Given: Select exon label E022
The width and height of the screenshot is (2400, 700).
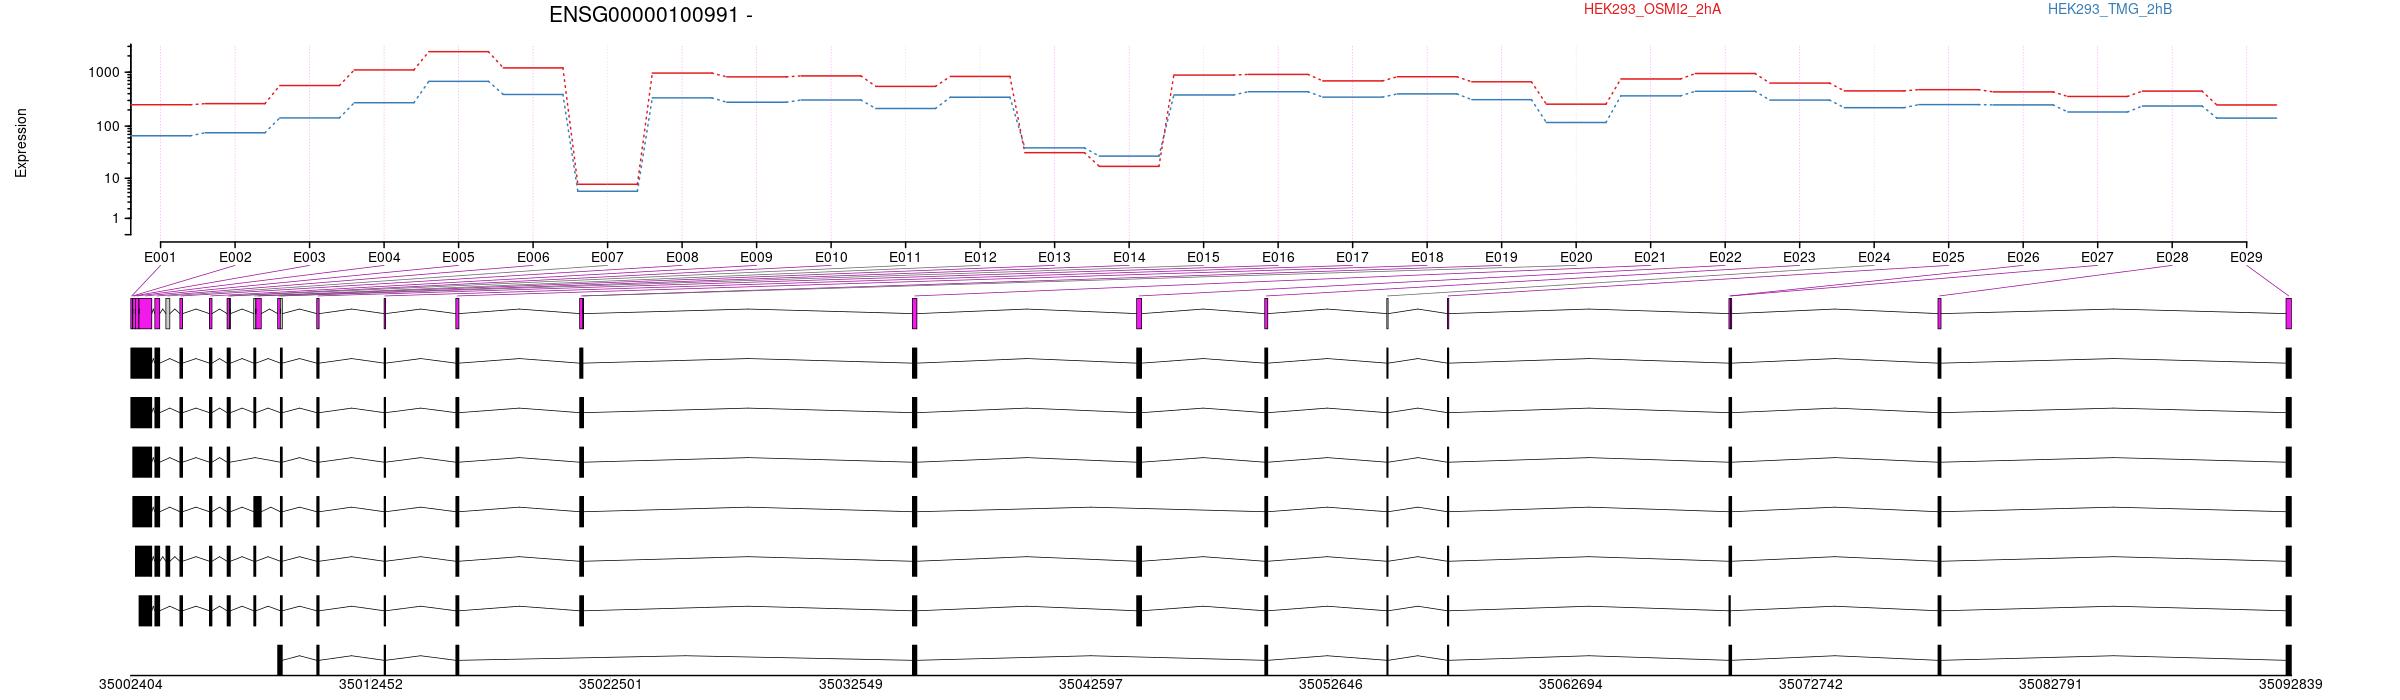Looking at the screenshot, I should click(1725, 257).
